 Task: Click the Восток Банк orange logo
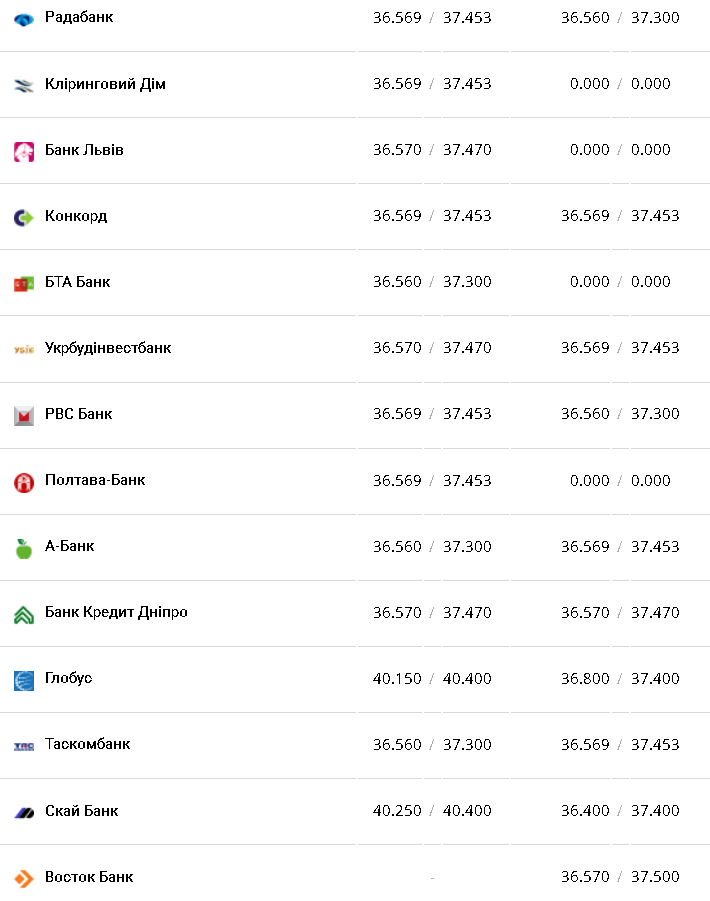pos(24,878)
